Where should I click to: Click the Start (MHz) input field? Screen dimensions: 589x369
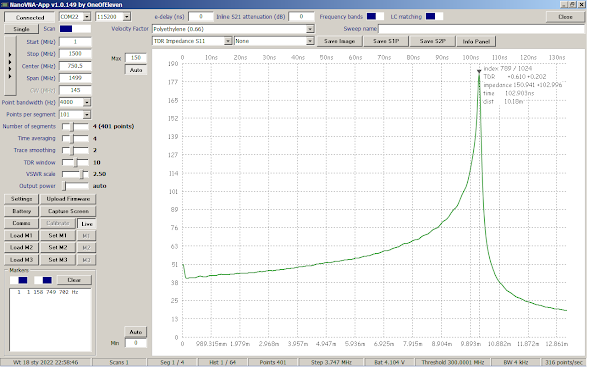(75, 42)
